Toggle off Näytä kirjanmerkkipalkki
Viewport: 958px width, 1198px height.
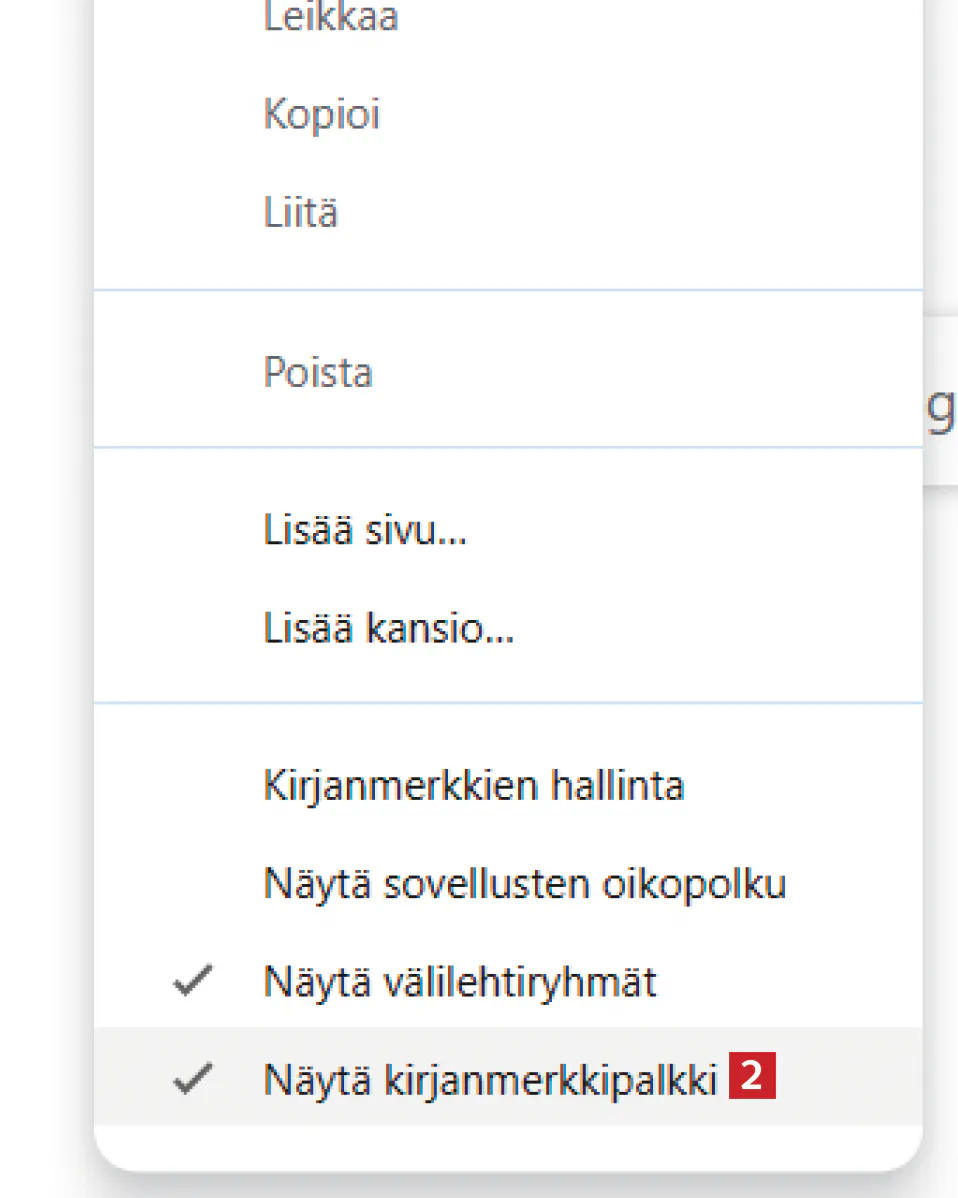490,1079
